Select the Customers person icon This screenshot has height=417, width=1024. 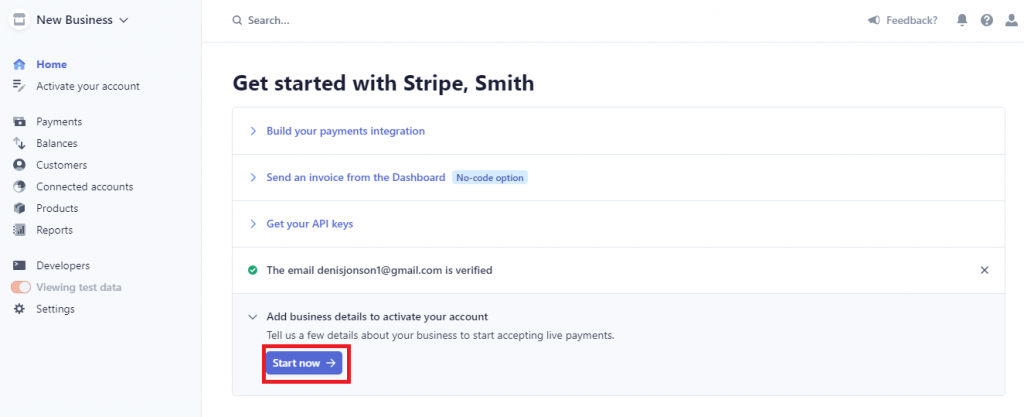point(20,165)
